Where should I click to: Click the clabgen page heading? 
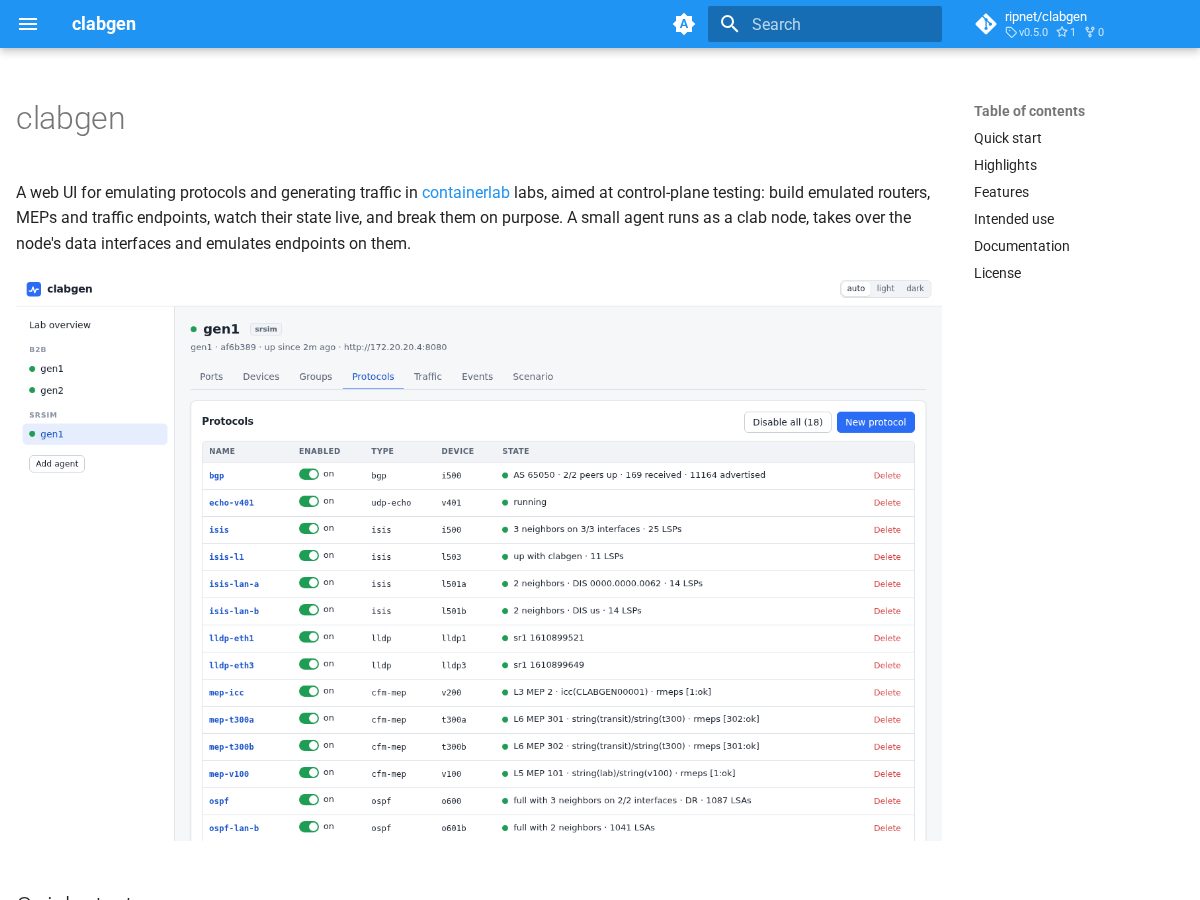(x=70, y=118)
